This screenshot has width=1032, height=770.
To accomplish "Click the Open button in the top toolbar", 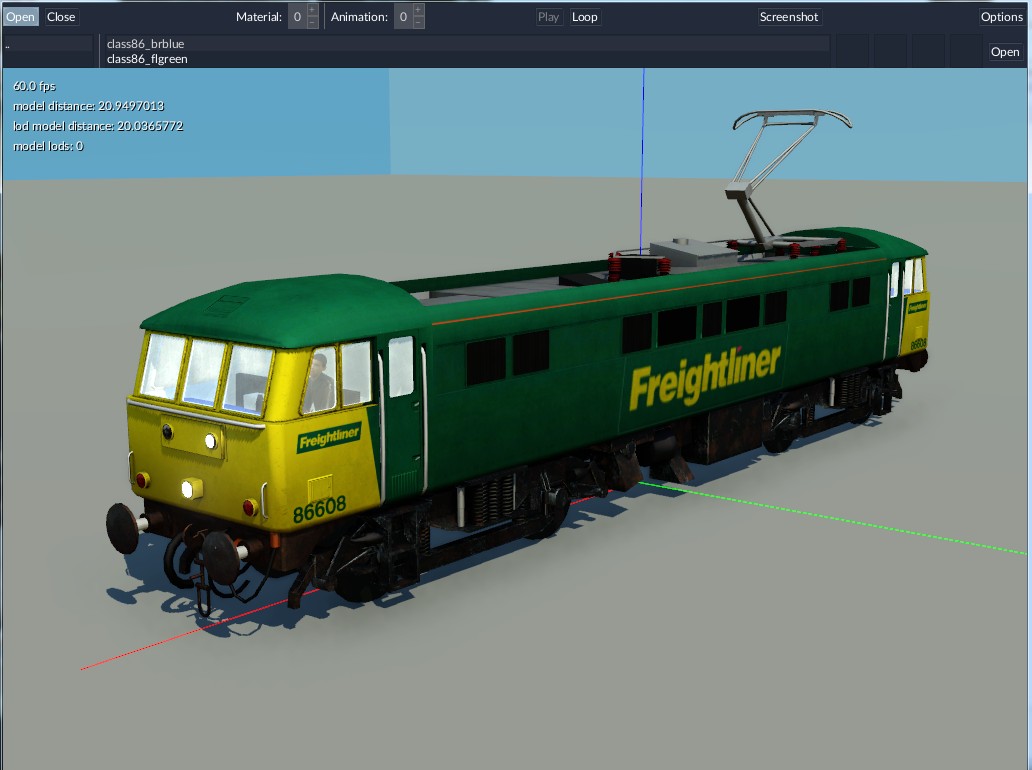I will 20,16.
